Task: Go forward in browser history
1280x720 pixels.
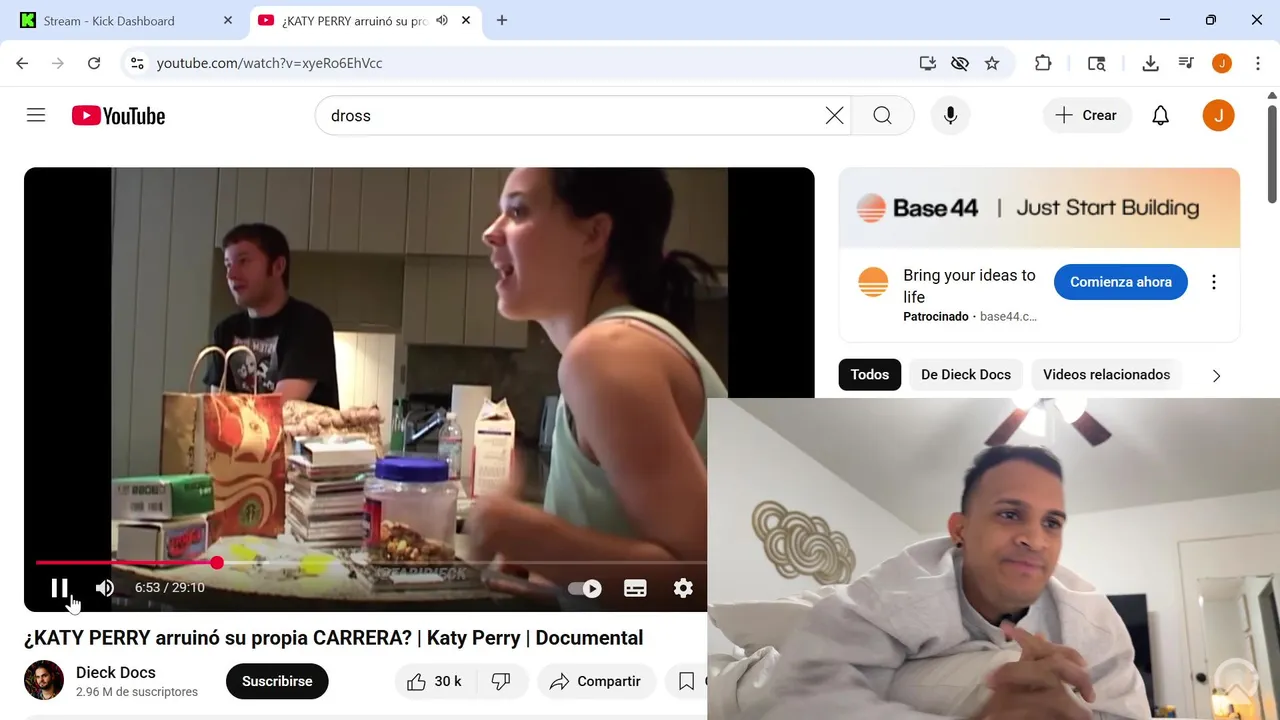Action: (58, 63)
